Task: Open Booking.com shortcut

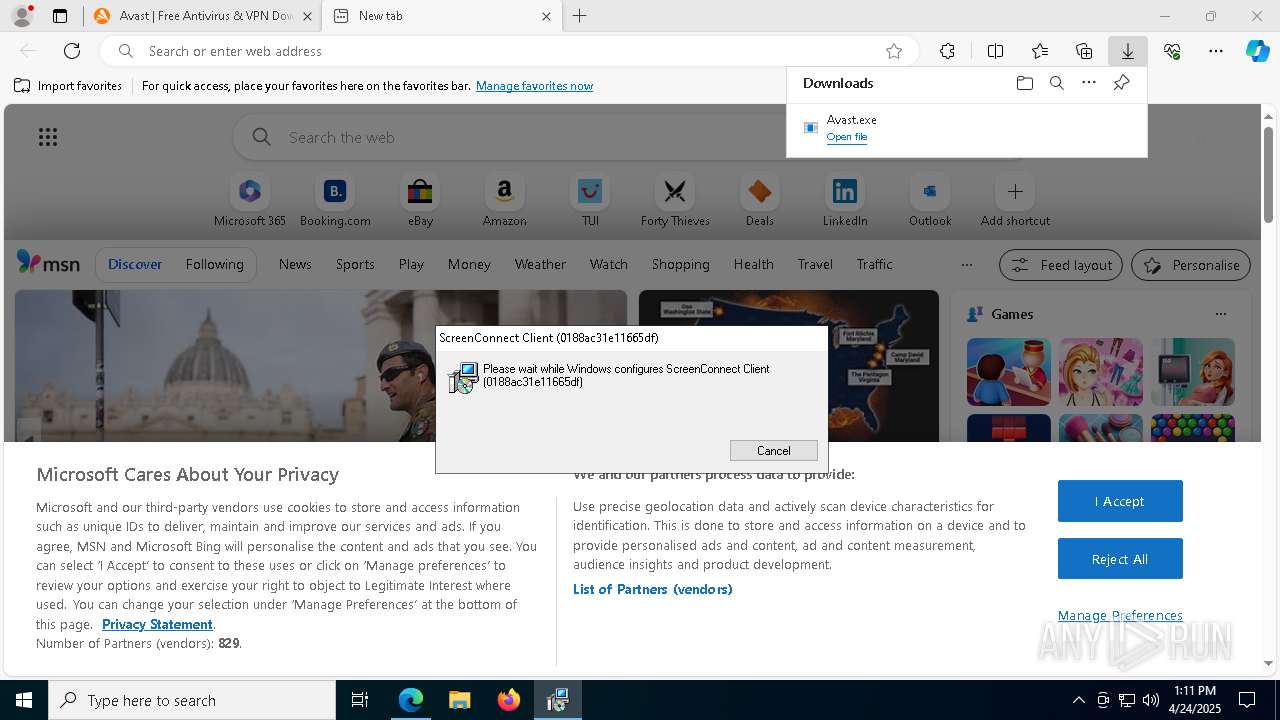Action: 335,200
